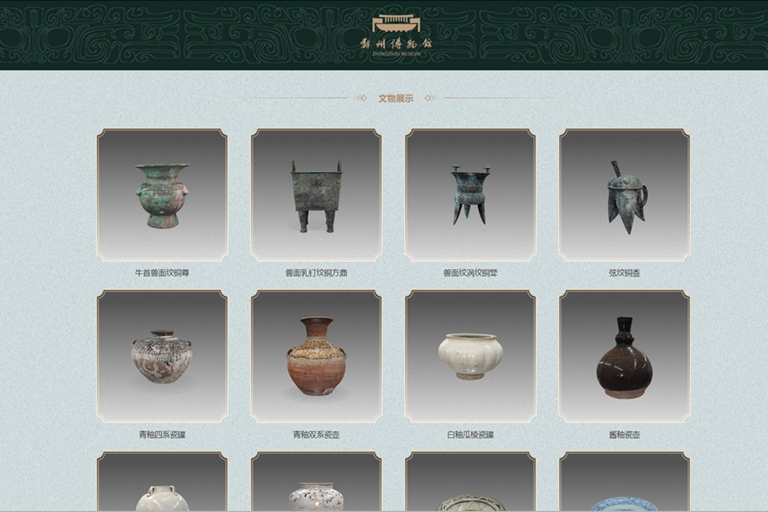Open the 牛首兽面纹铜尊 artifact thumbnail
Viewport: 768px width, 512px height.
point(162,195)
